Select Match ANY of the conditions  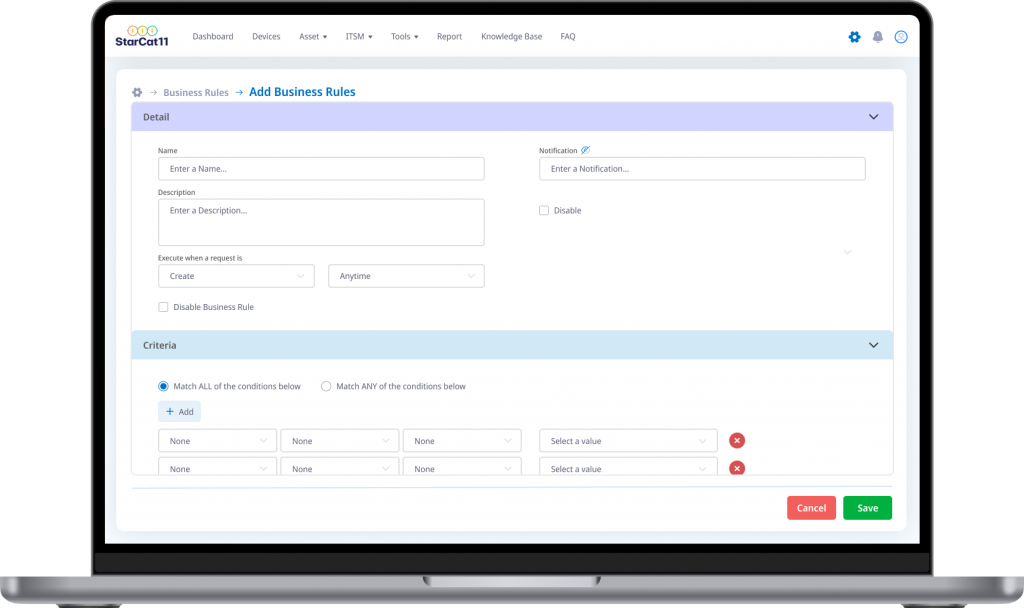(326, 387)
